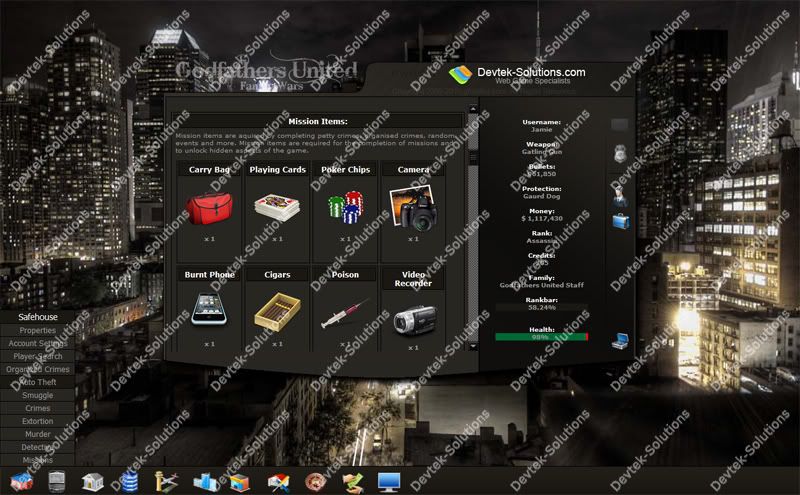This screenshot has width=800, height=495.
Task: Click the Carry Bag red bag item
Action: coord(209,206)
